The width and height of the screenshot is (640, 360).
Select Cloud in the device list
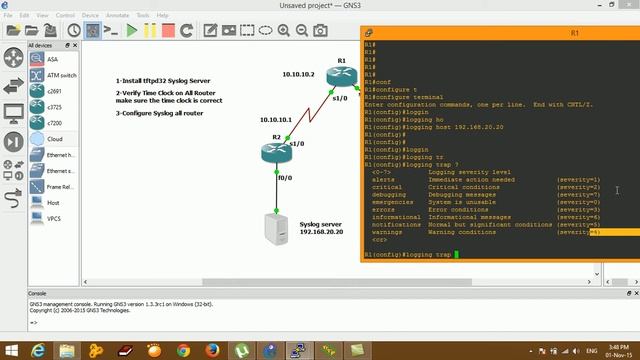[x=53, y=139]
